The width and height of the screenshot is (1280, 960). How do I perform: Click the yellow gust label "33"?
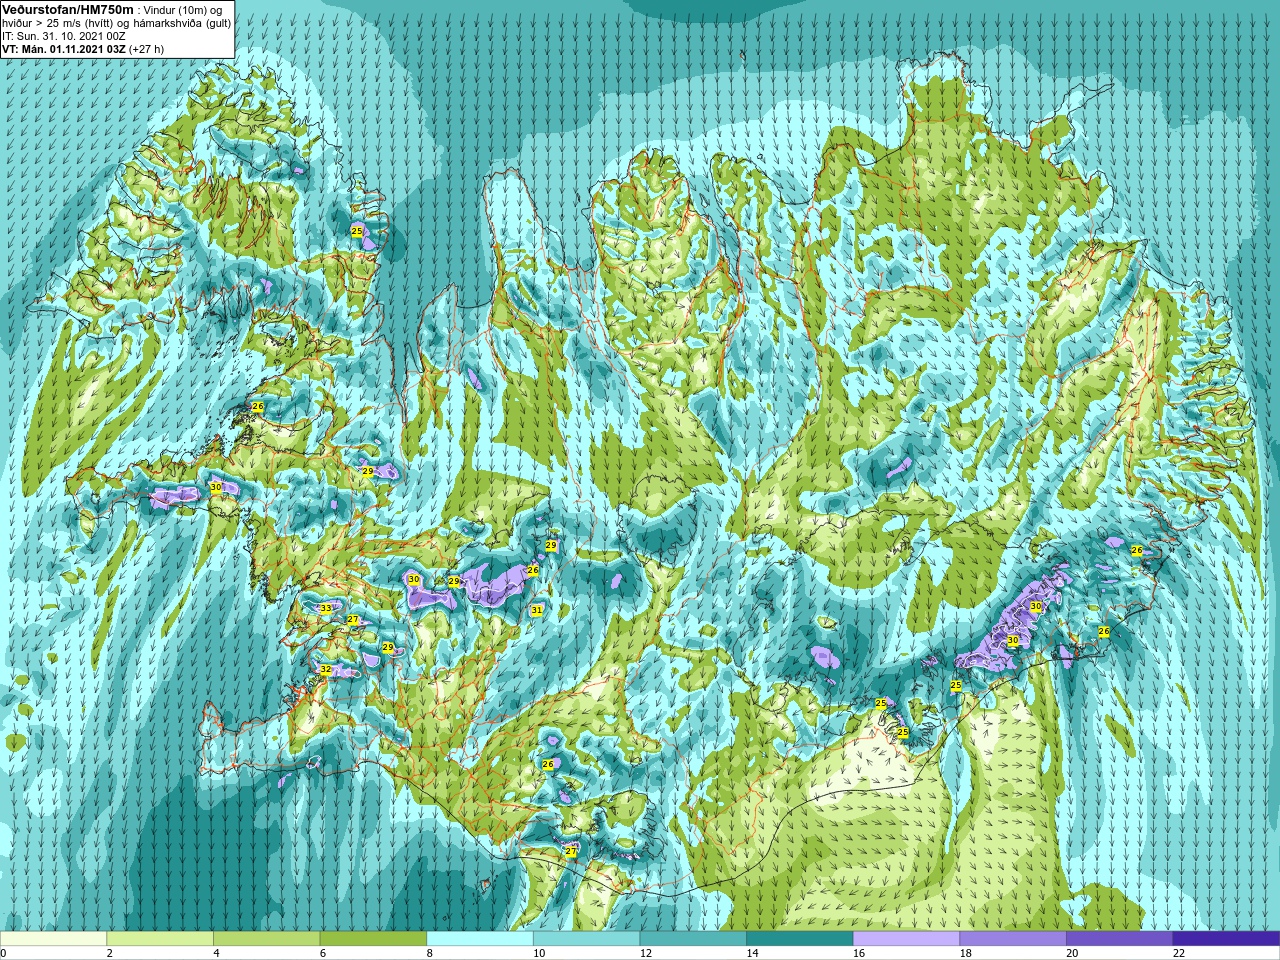325,608
